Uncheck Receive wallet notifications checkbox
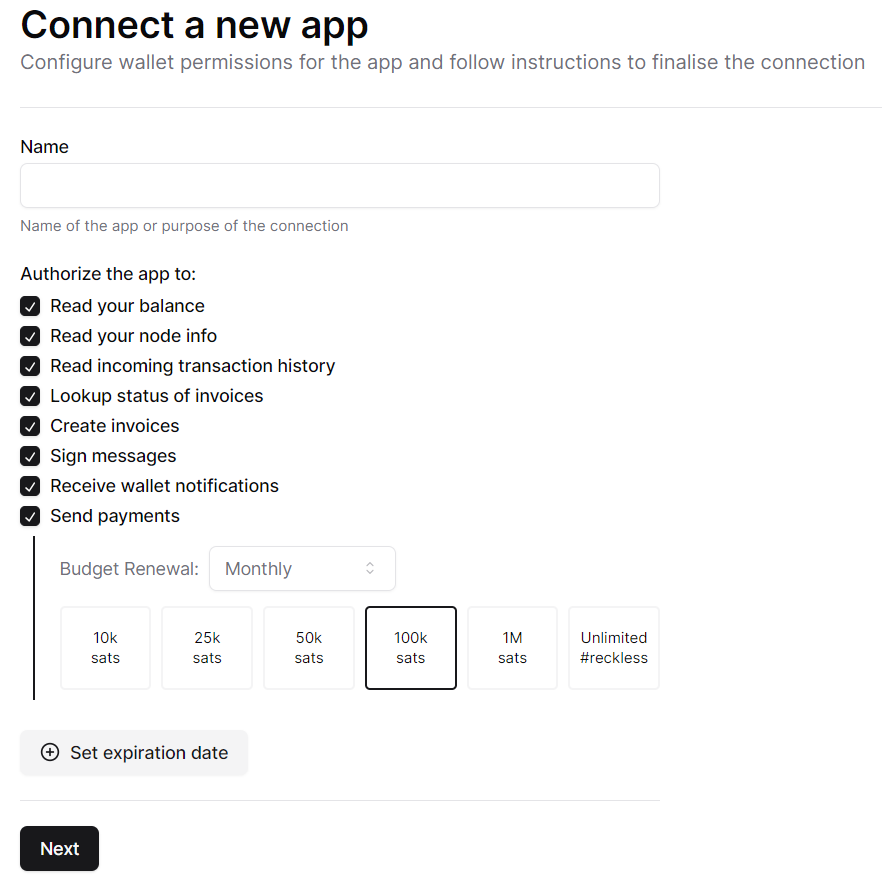This screenshot has width=882, height=886. coord(30,486)
